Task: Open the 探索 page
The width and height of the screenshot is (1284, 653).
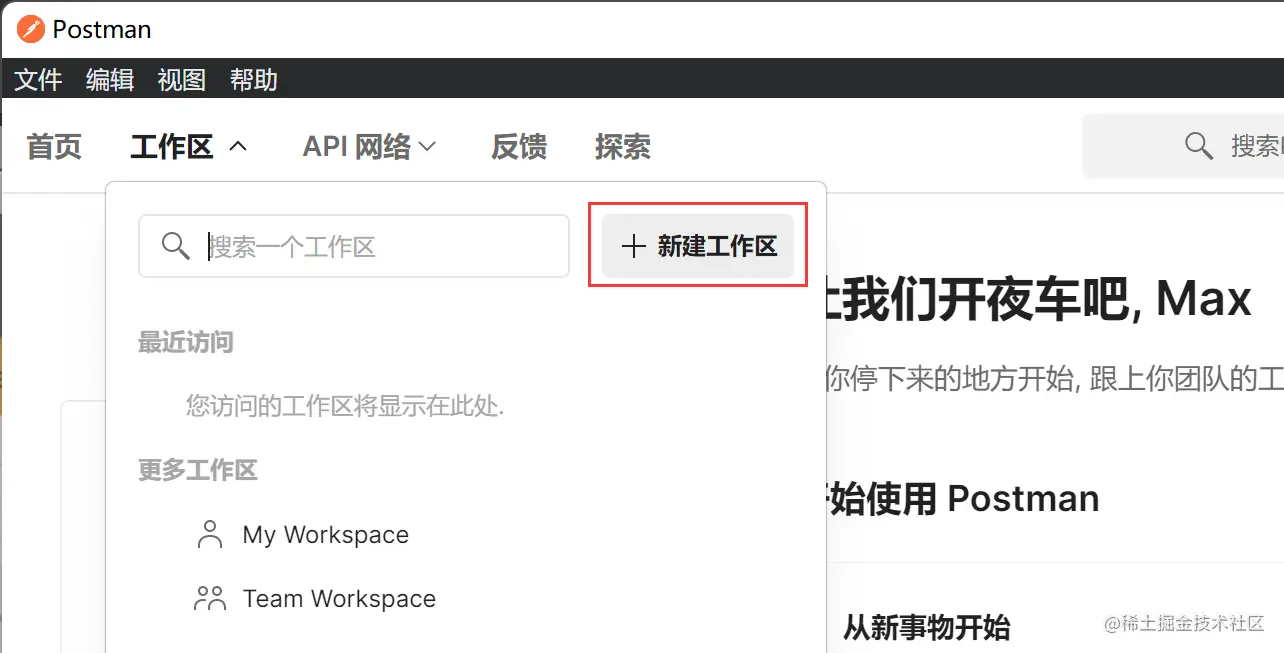Action: coord(623,147)
